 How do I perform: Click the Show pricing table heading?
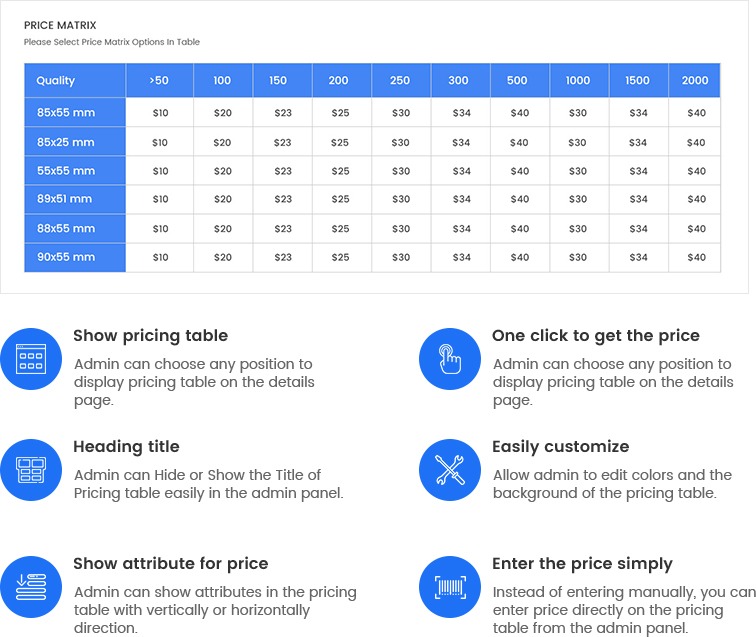coord(150,336)
